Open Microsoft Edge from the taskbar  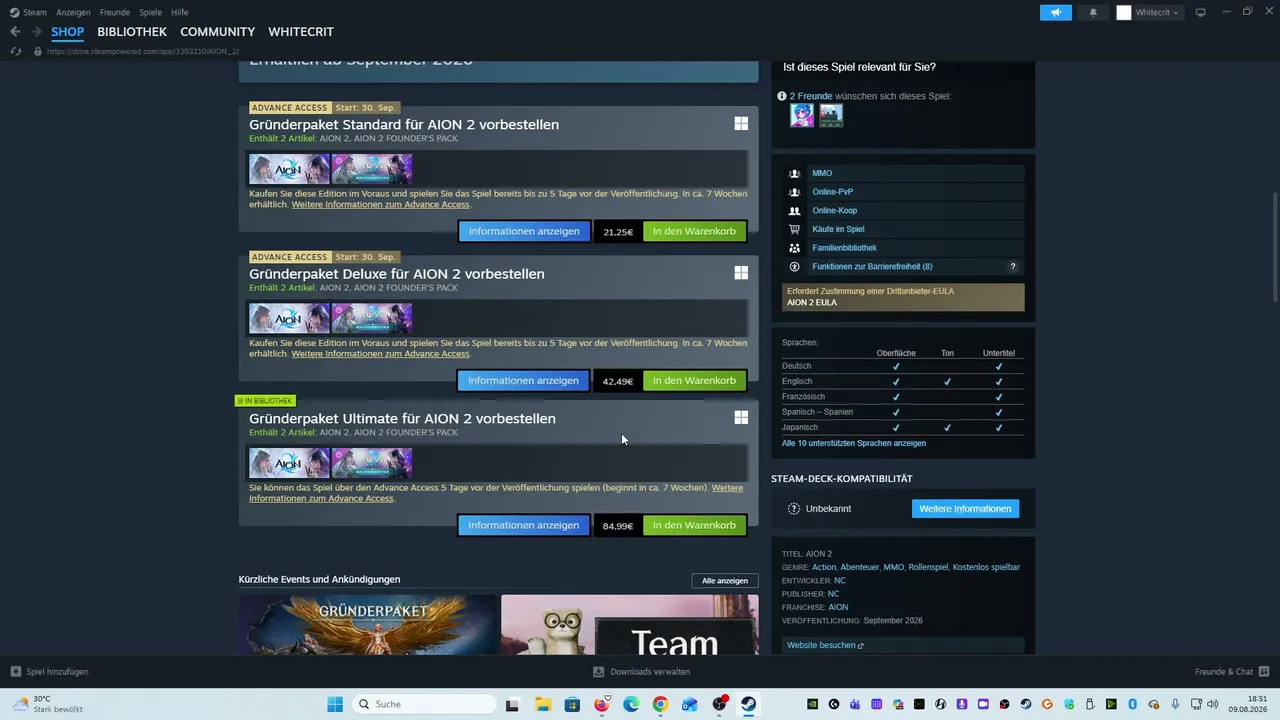tap(631, 704)
